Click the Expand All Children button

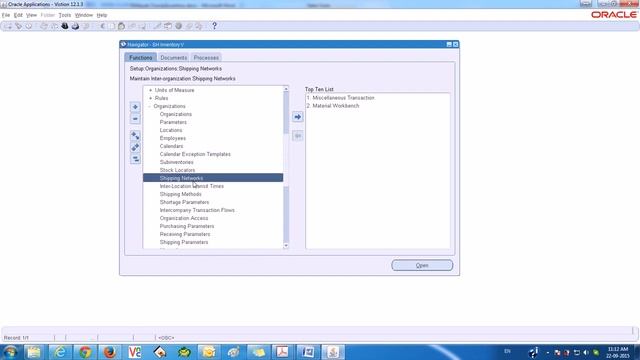click(x=135, y=136)
